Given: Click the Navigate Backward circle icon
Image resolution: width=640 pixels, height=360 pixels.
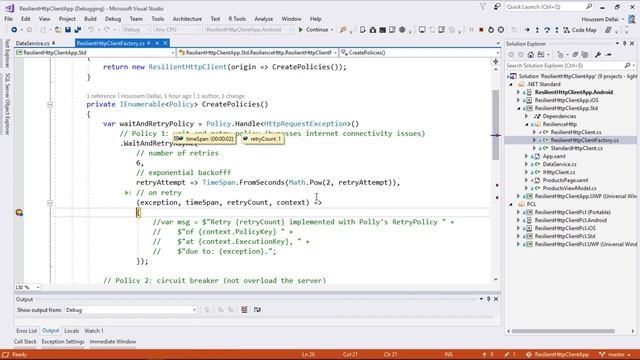Looking at the screenshot, I should tap(14, 30).
